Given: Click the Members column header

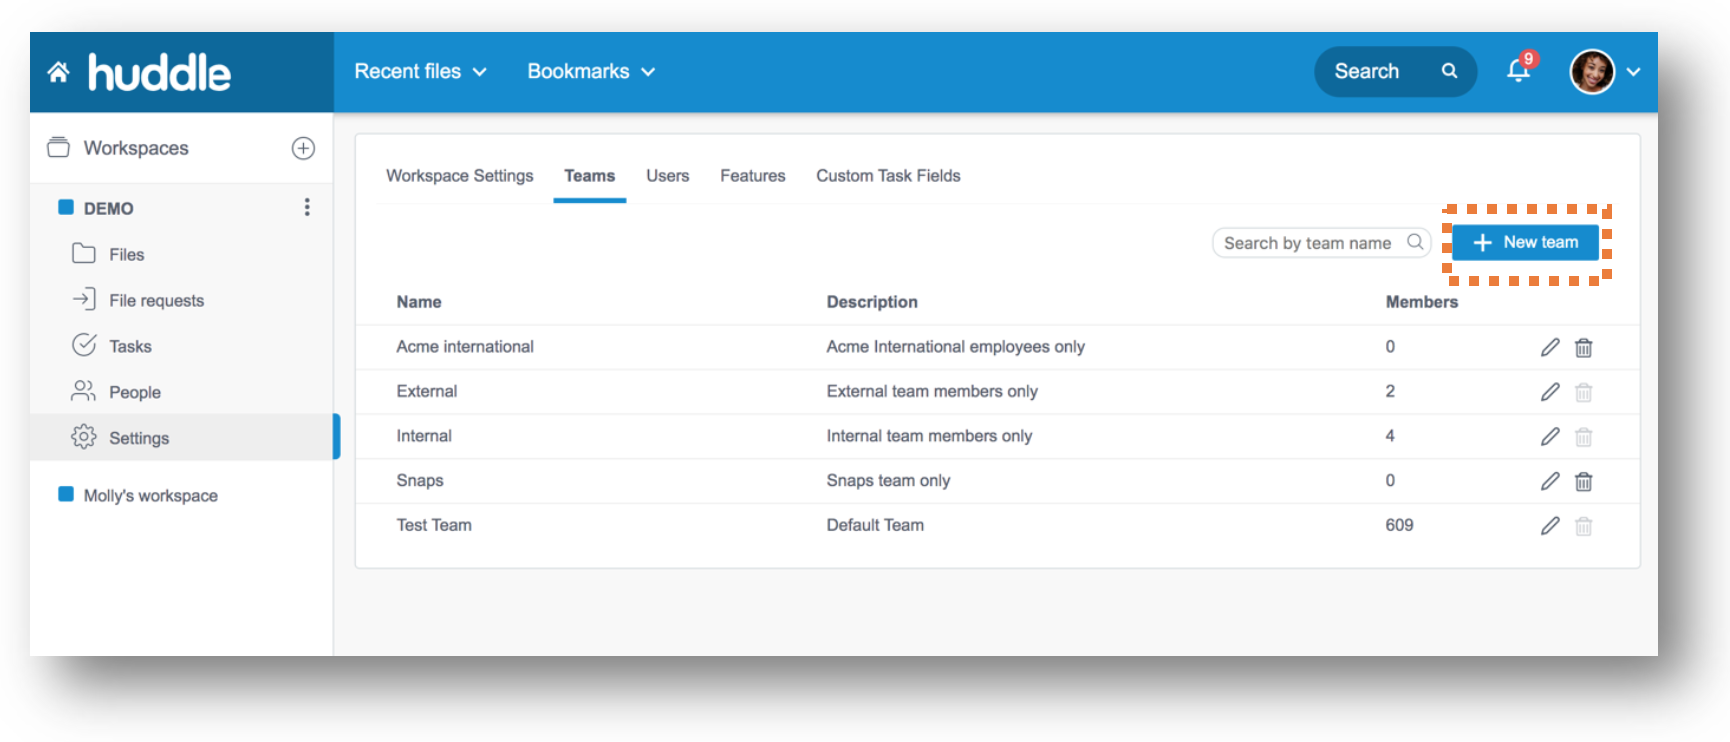Looking at the screenshot, I should (1422, 302).
